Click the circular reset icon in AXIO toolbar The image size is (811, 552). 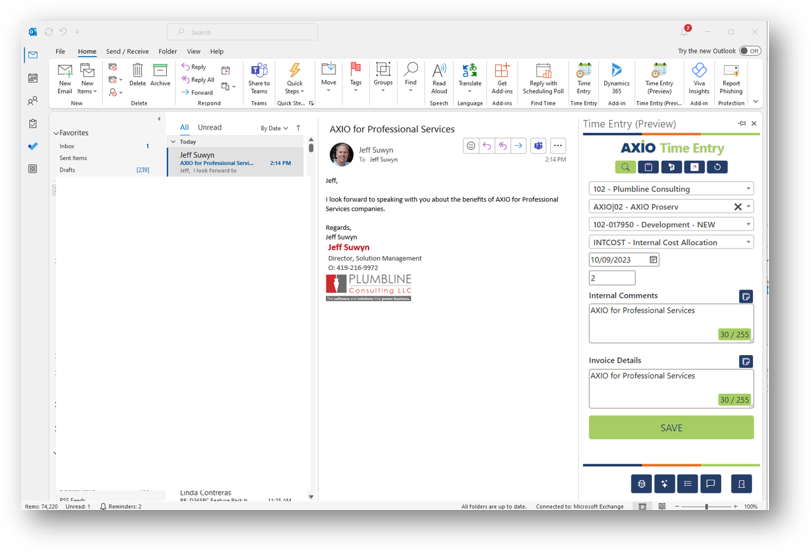[717, 167]
